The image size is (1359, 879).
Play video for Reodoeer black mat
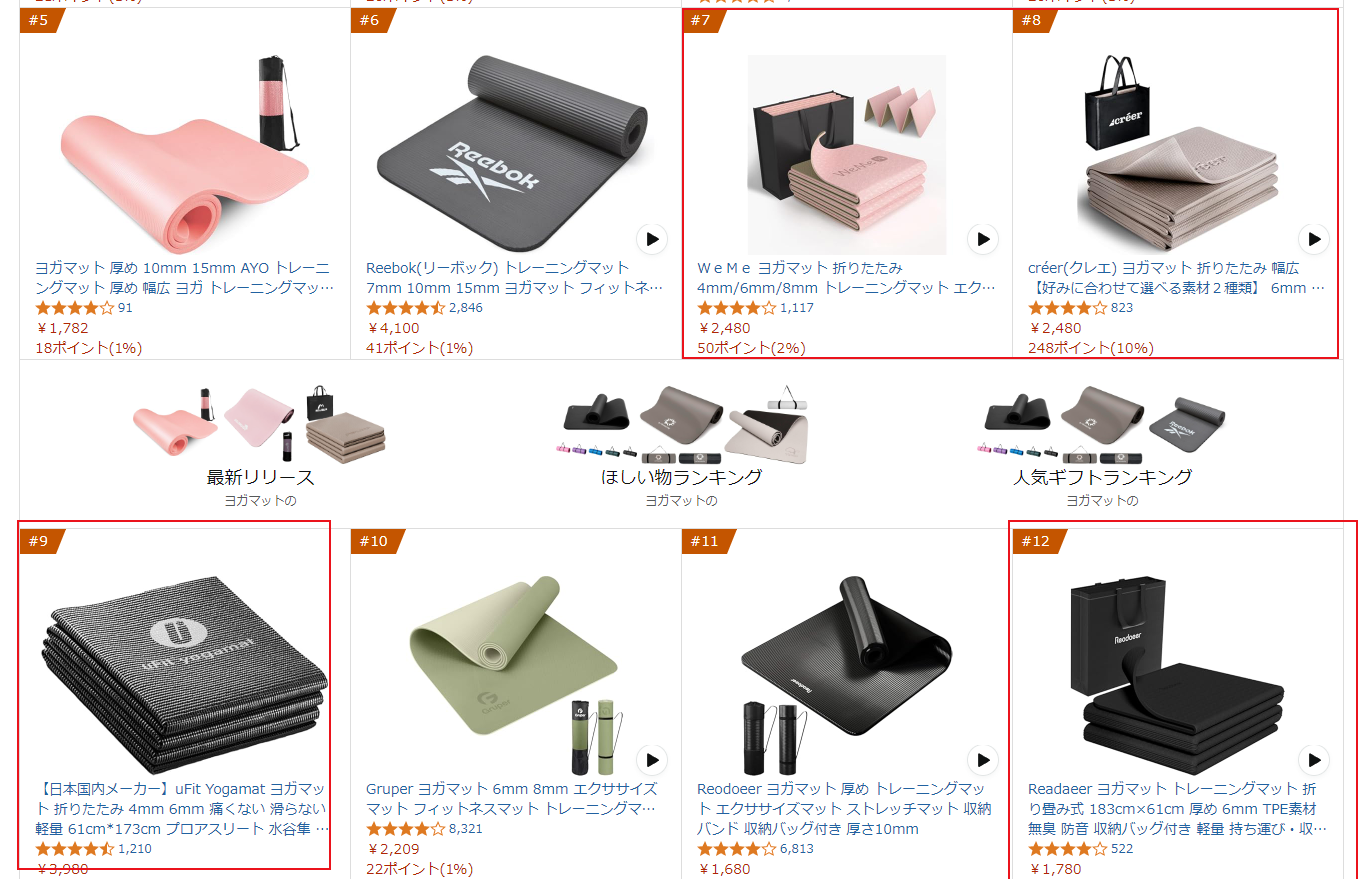(x=983, y=760)
